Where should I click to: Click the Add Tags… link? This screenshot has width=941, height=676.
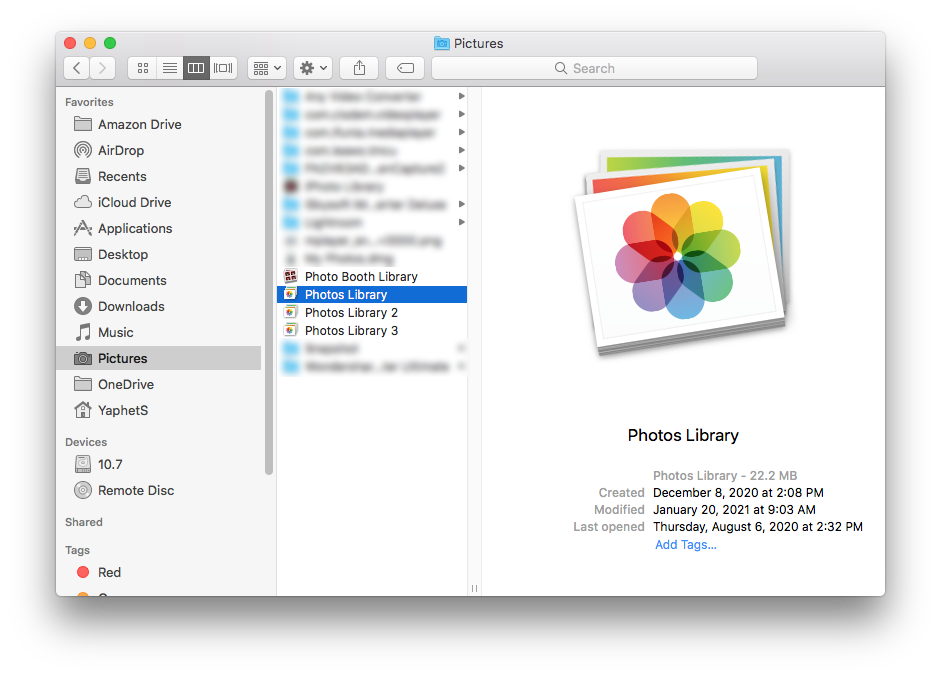coord(685,545)
